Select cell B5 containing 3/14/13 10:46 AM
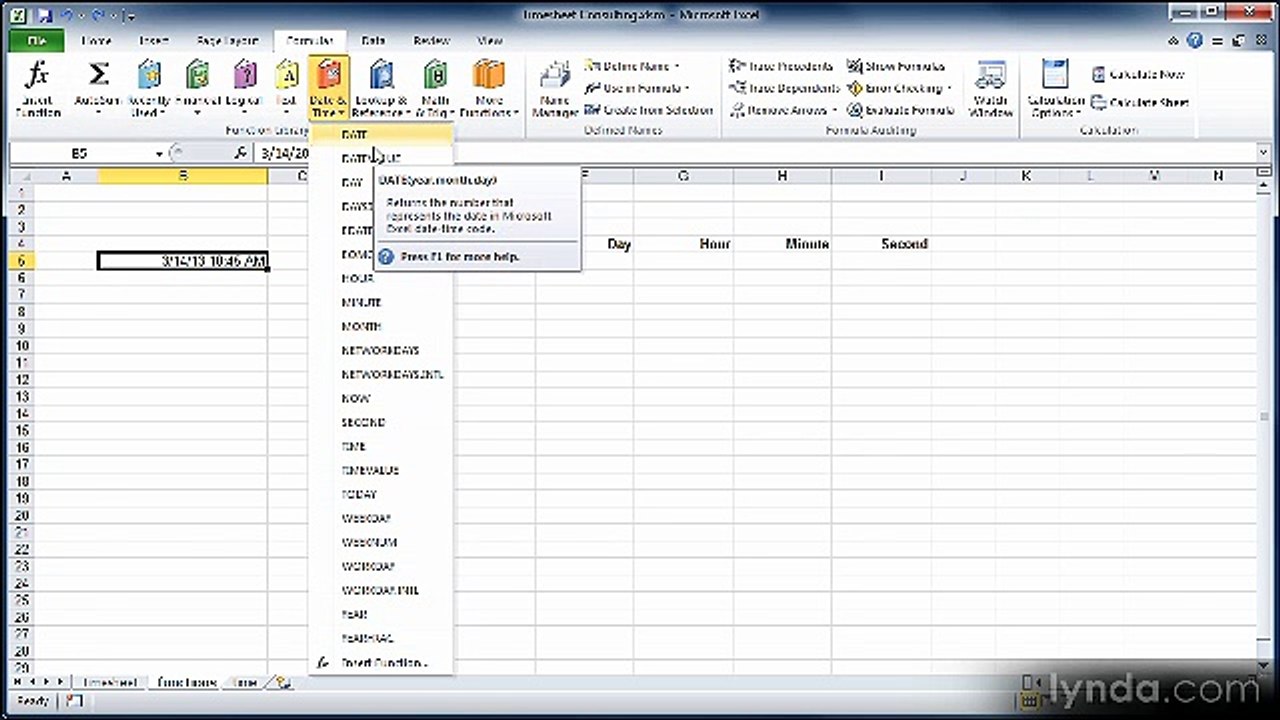Image resolution: width=1280 pixels, height=720 pixels. [x=183, y=261]
